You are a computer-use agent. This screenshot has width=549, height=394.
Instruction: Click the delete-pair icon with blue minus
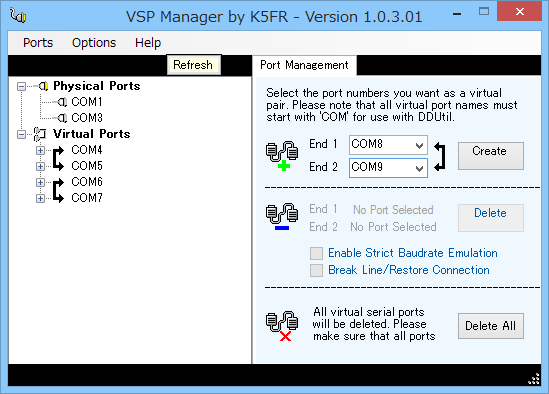click(x=282, y=217)
